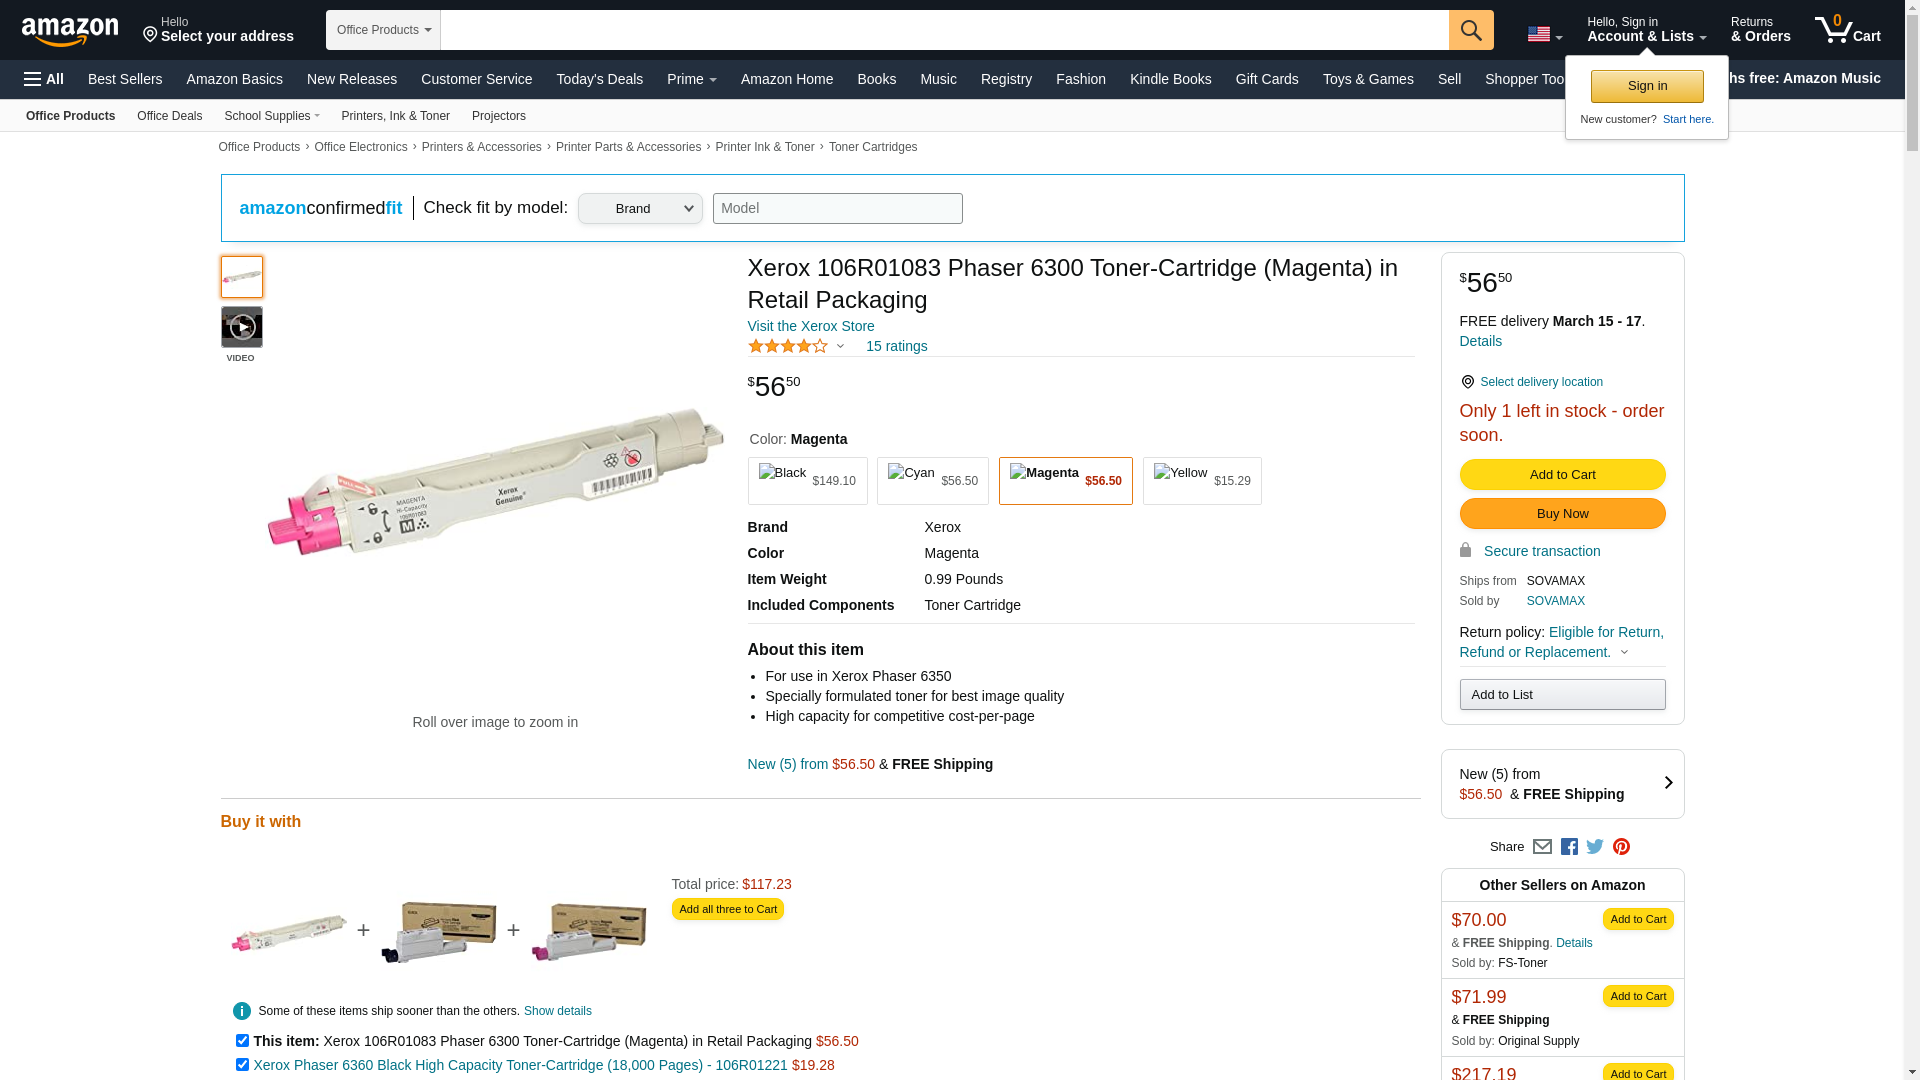Click the Amazon logo
The height and width of the screenshot is (1080, 1920).
70,31
